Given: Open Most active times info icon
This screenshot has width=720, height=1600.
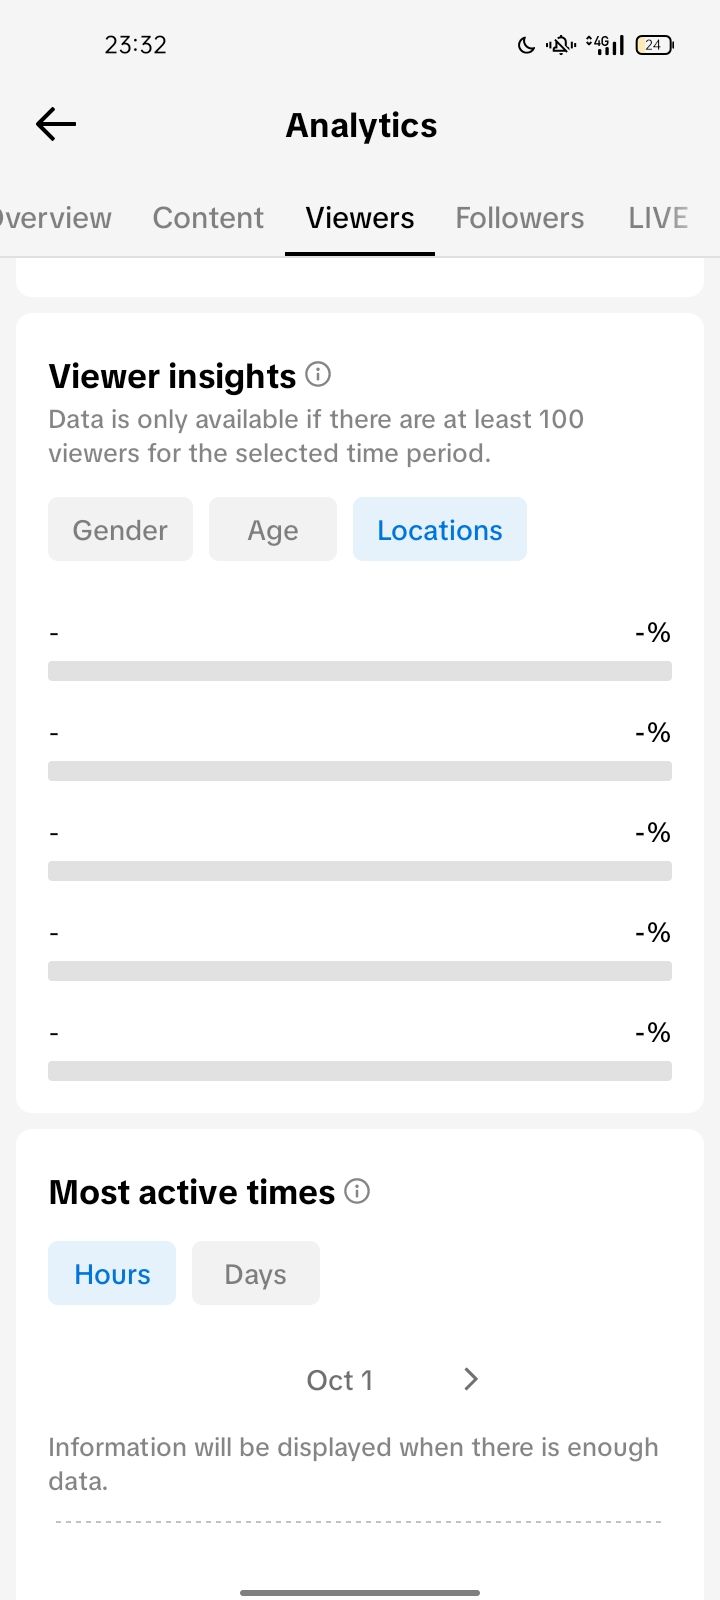Looking at the screenshot, I should coord(357,1191).
